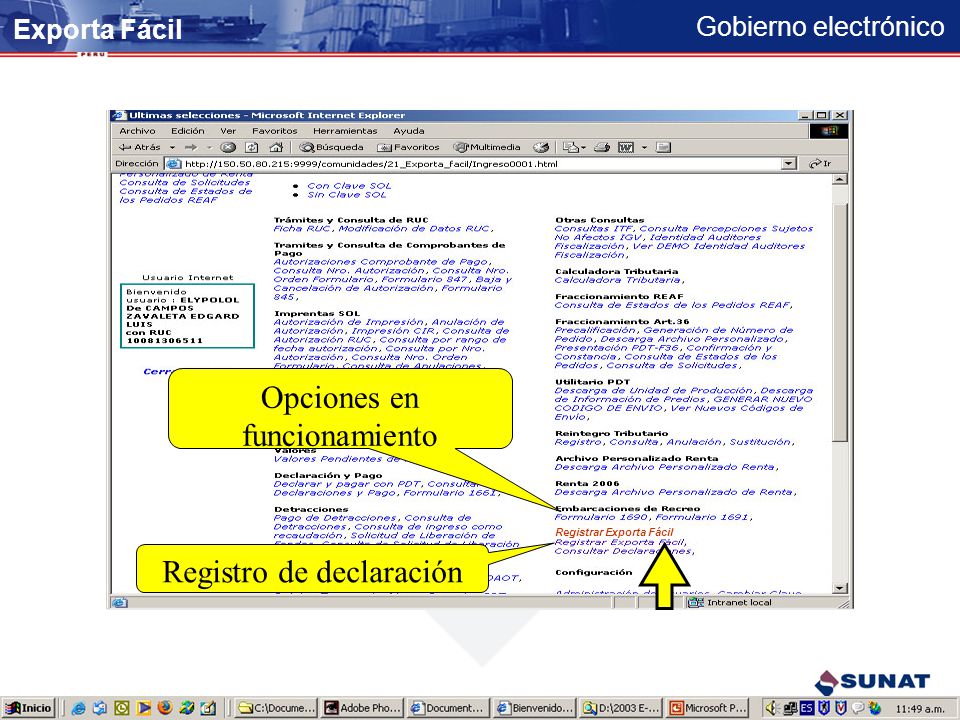The image size is (960, 720).
Task: Click the speech bubble icon in the system tray
Action: coord(858,708)
